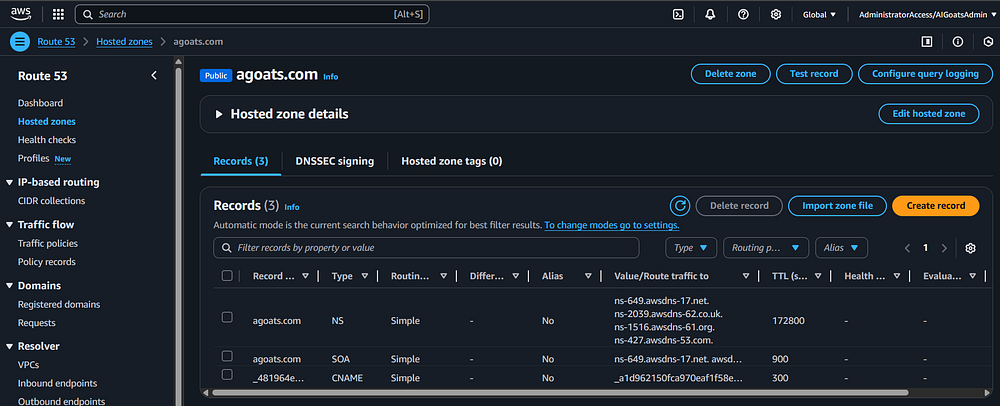The width and height of the screenshot is (1000, 406).
Task: Click the filter records search field
Action: point(427,247)
